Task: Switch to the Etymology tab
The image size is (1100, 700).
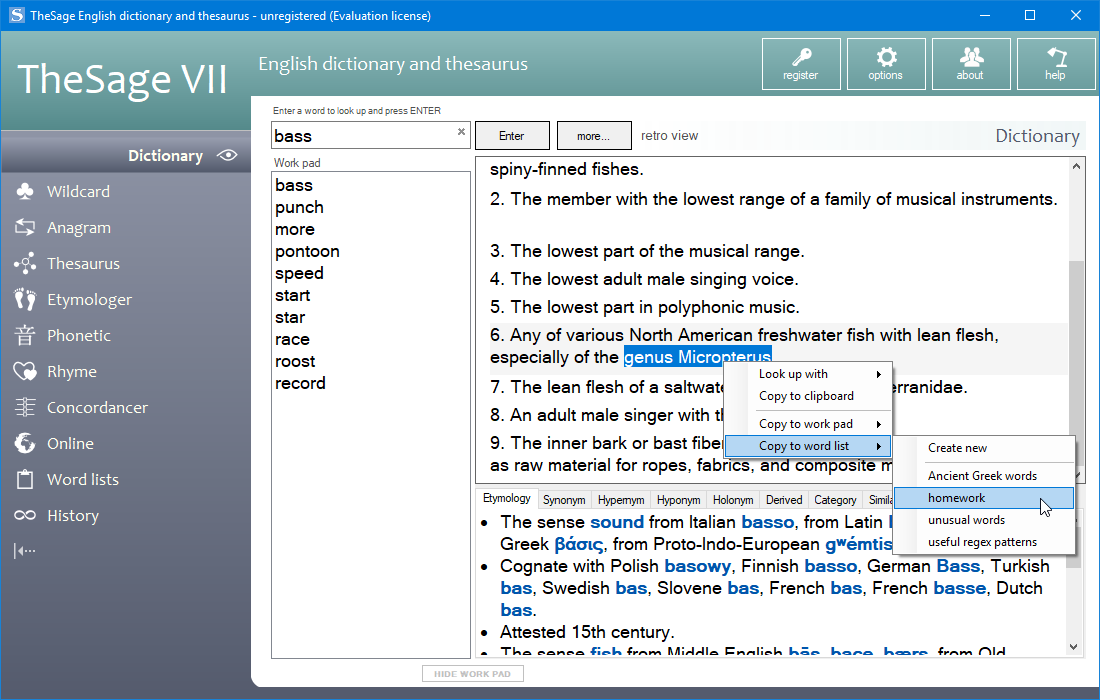Action: pos(507,498)
